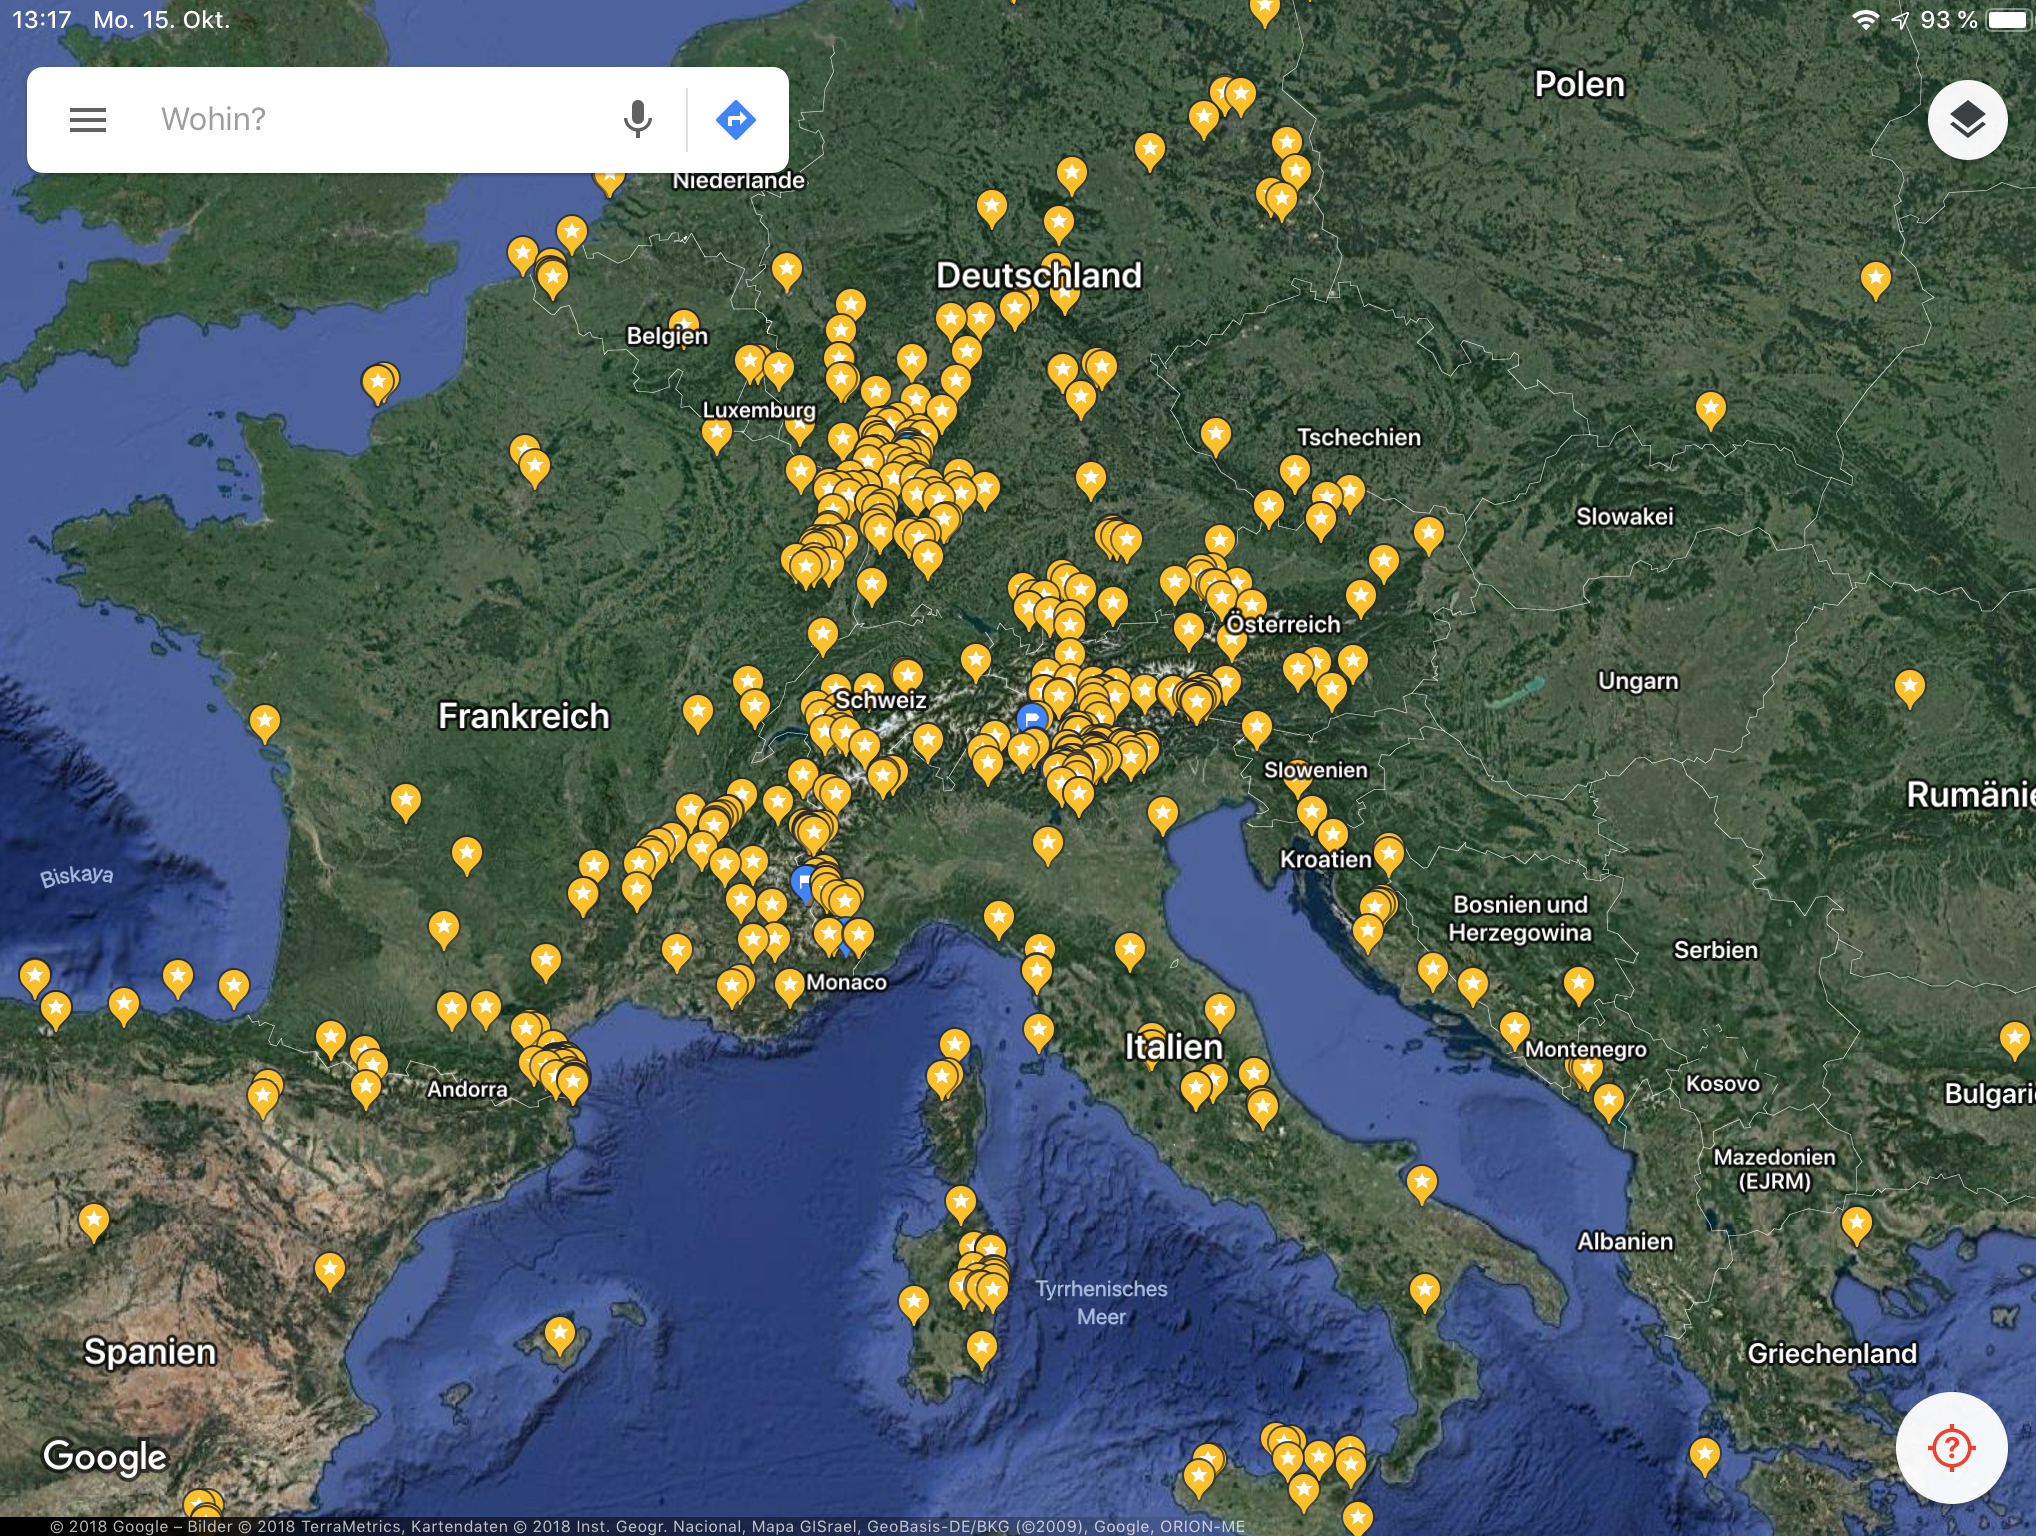Tap the microphone voice search icon
Screen dimensions: 2036x1536
pos(637,120)
